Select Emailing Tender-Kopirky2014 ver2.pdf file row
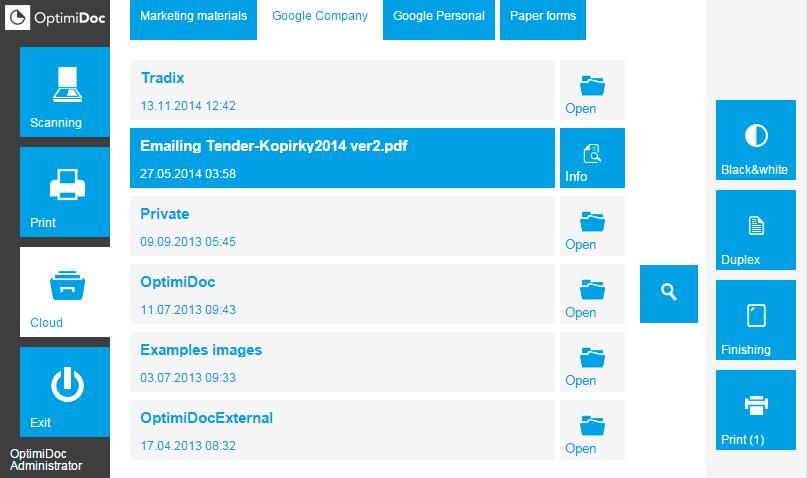 click(342, 158)
